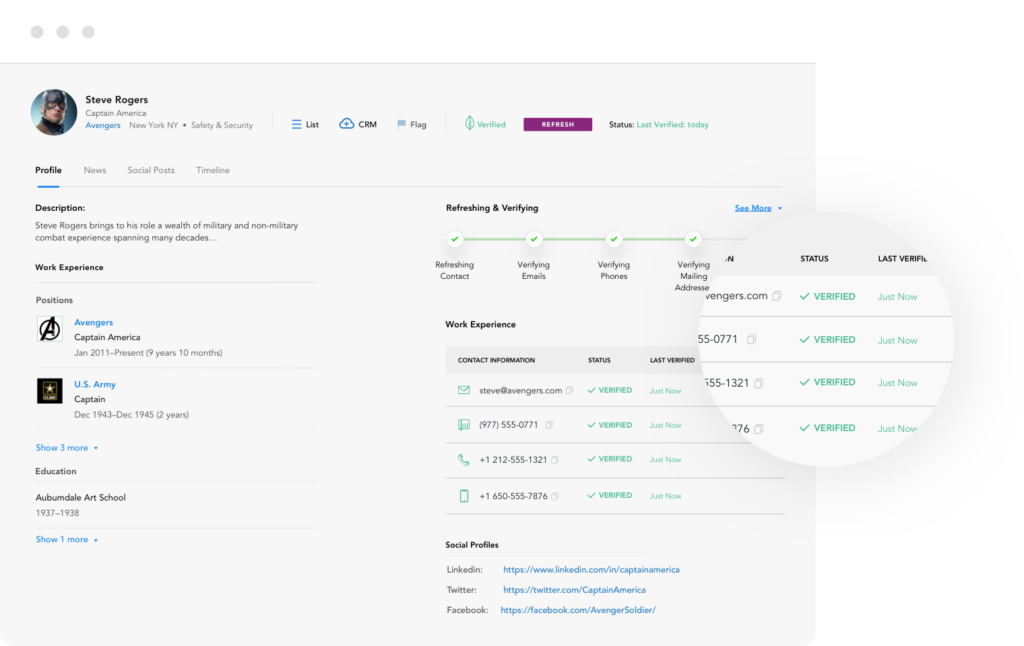
Task: Click the Contact Information column header
Action: pyautogui.click(x=496, y=360)
